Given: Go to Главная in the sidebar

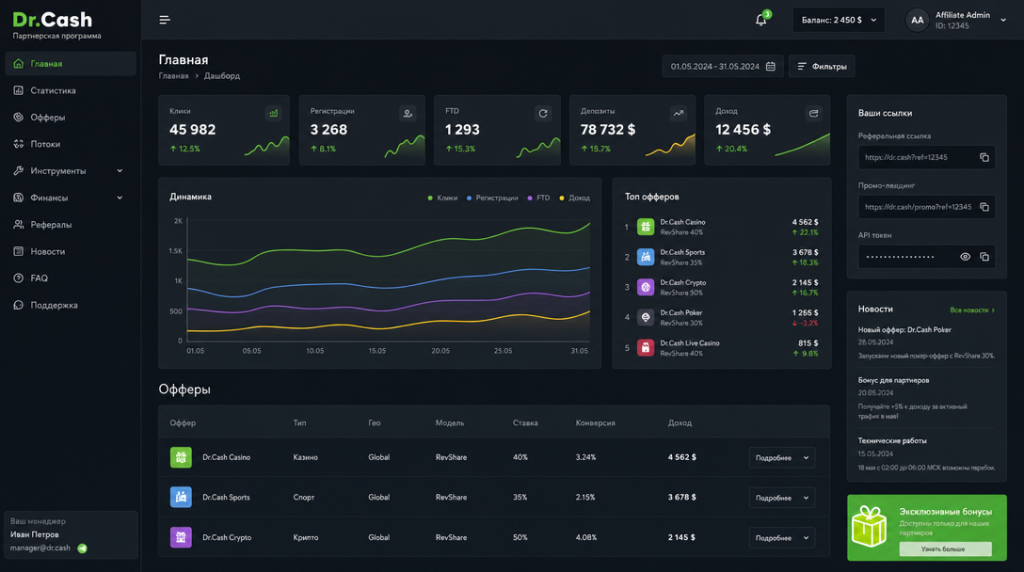Looking at the screenshot, I should coord(71,63).
